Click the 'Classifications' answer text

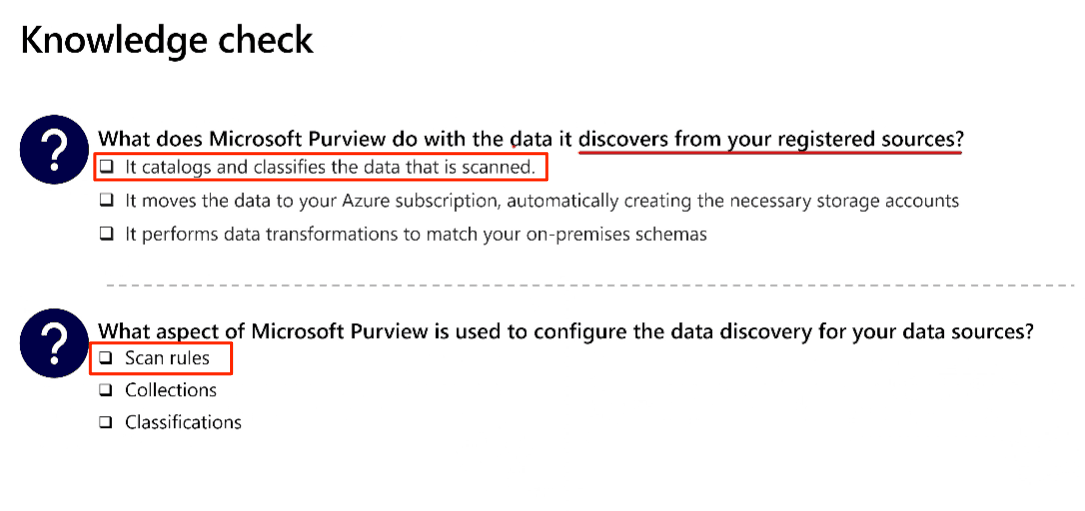click(183, 422)
